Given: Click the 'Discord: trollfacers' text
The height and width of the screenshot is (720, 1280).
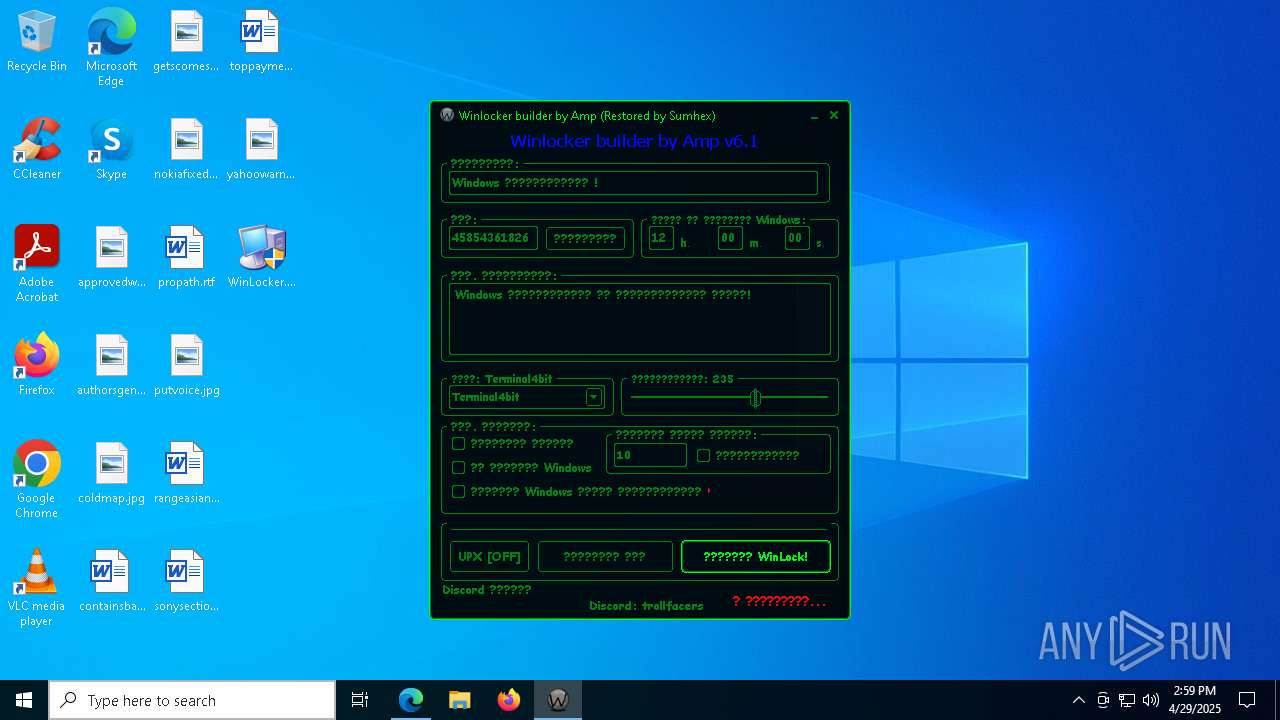Looking at the screenshot, I should (646, 606).
